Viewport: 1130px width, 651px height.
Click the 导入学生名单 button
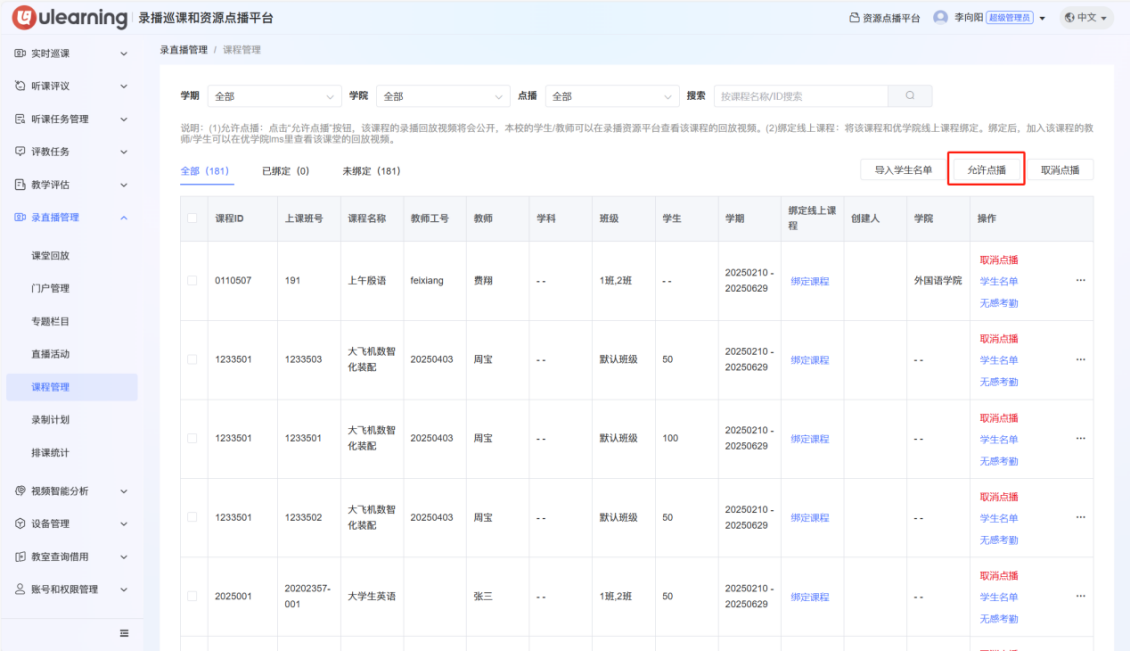[902, 170]
